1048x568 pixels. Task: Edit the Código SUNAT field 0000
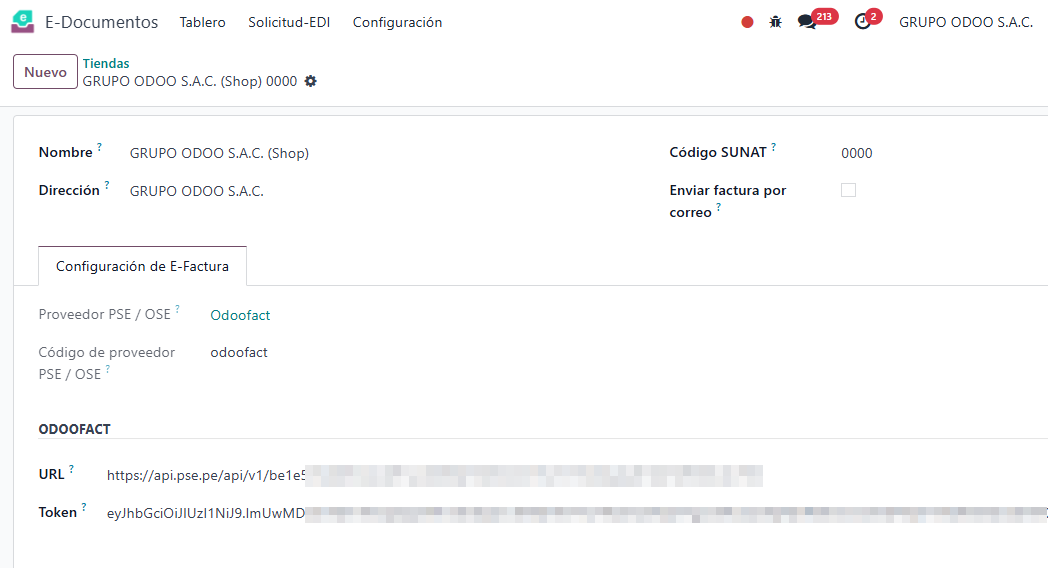click(x=857, y=153)
